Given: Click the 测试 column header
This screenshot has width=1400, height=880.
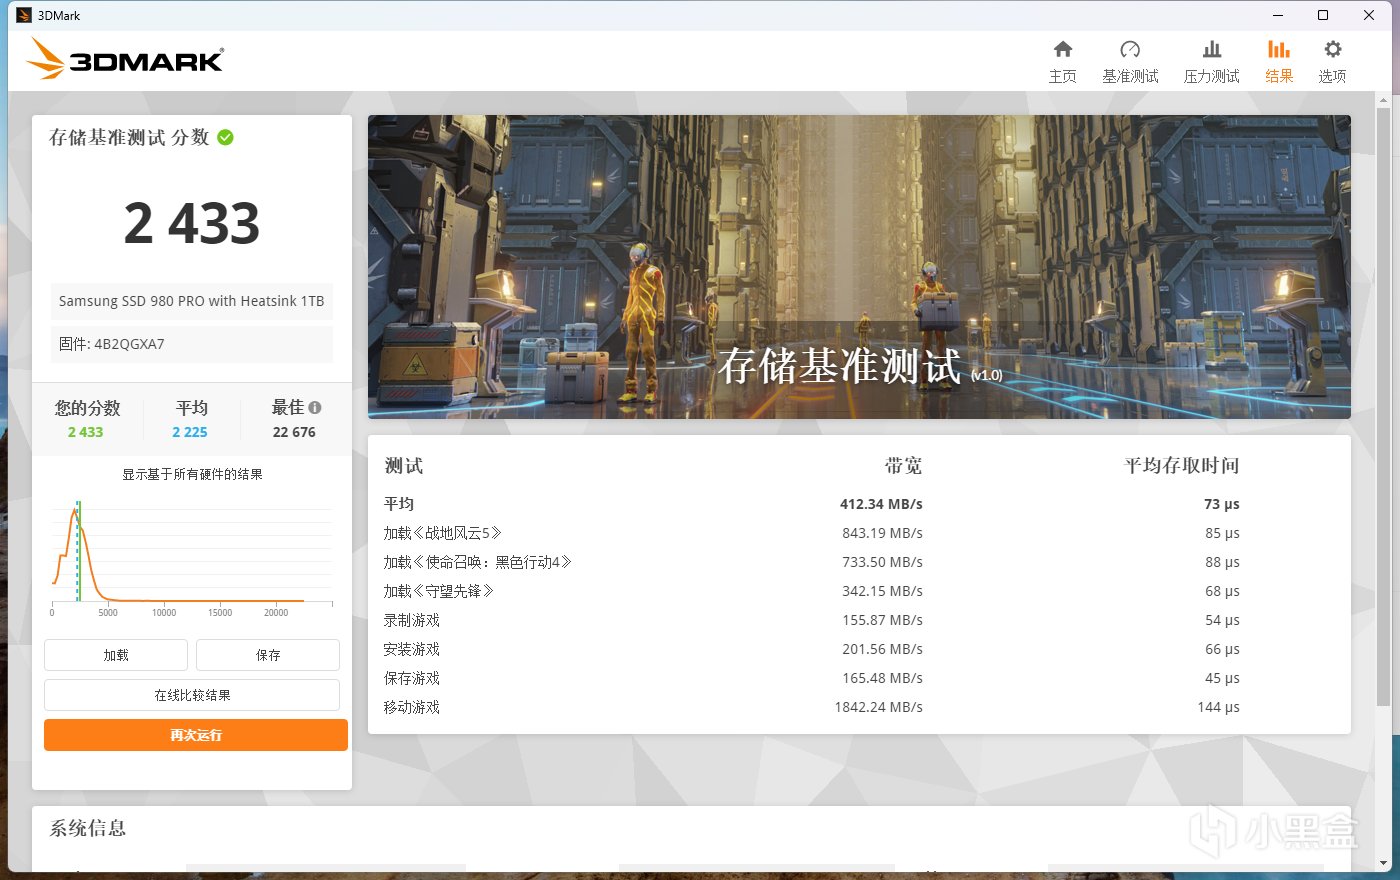Looking at the screenshot, I should (403, 466).
